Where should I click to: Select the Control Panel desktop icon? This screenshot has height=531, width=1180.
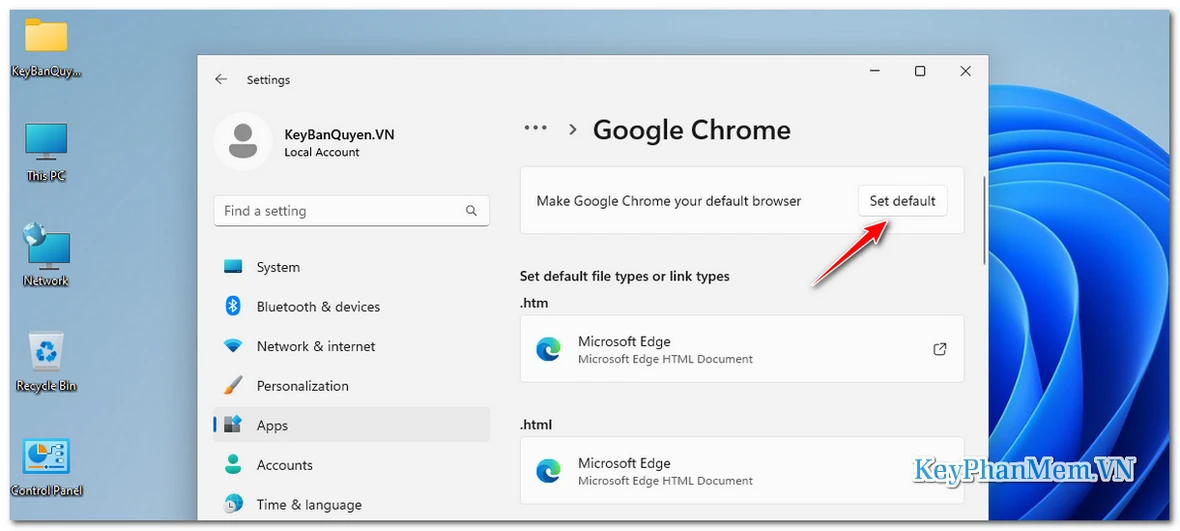pyautogui.click(x=46, y=468)
